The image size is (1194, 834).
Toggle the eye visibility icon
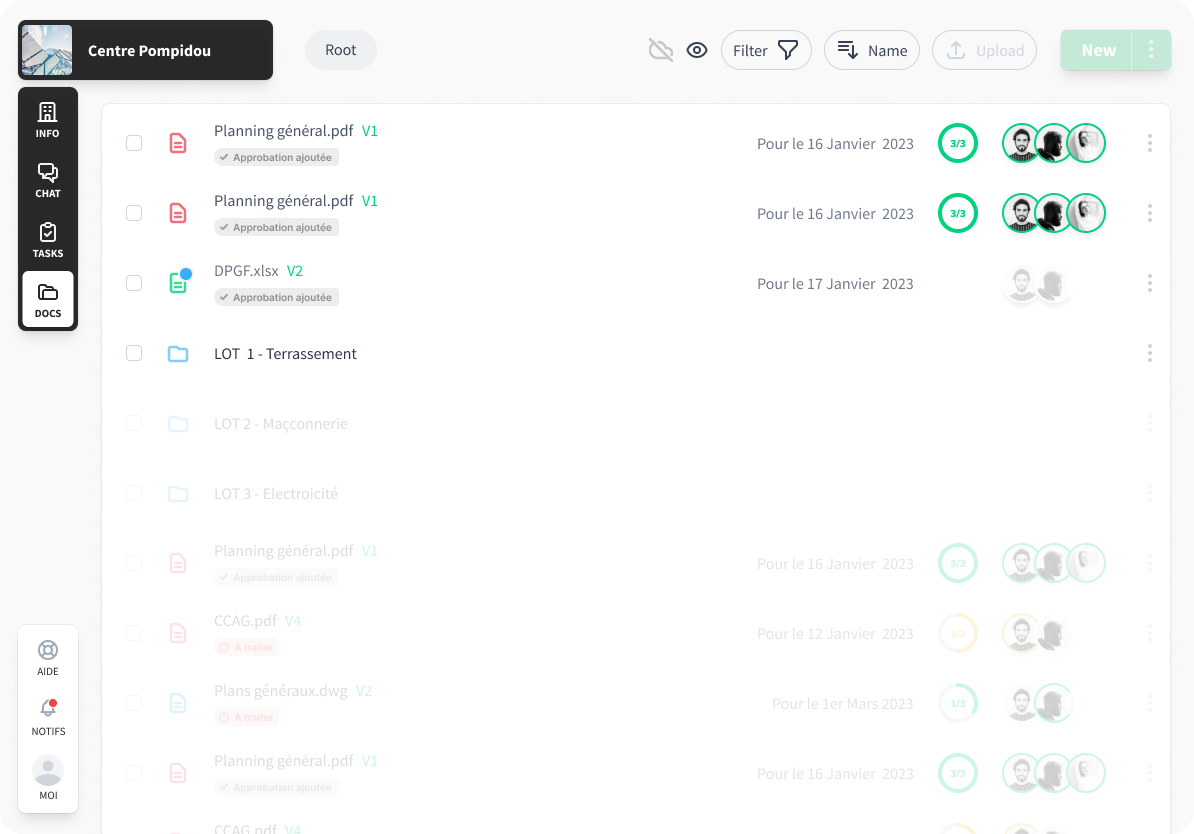coord(697,50)
